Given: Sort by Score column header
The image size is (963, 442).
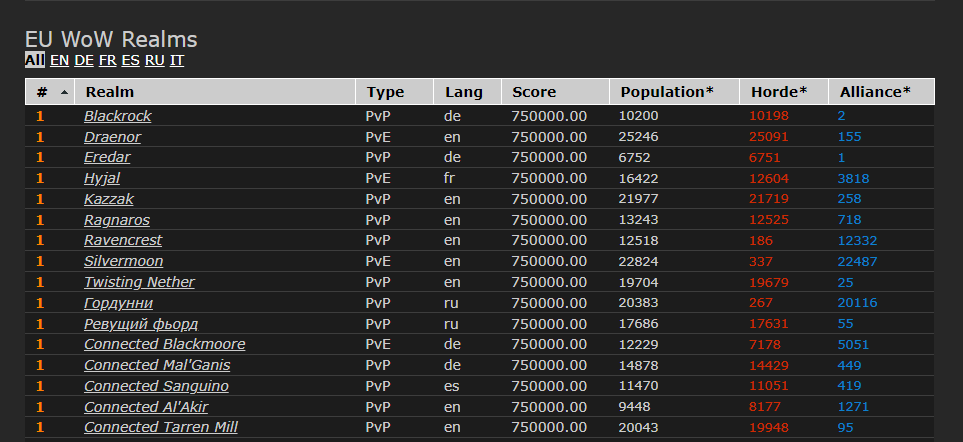Looking at the screenshot, I should 534,92.
